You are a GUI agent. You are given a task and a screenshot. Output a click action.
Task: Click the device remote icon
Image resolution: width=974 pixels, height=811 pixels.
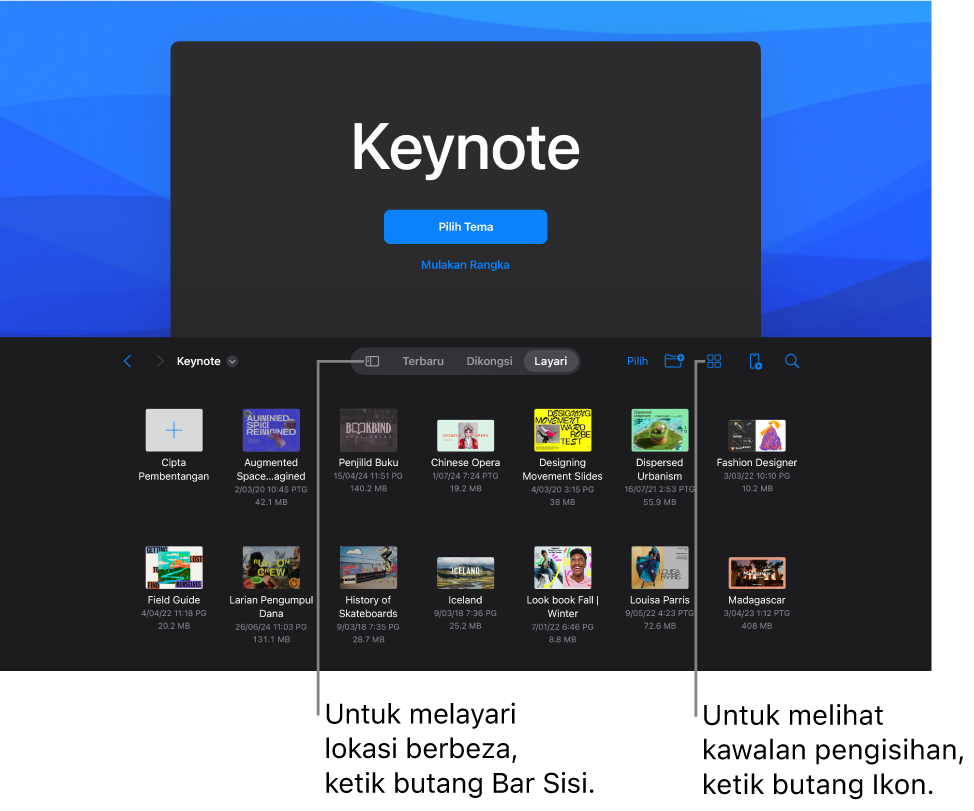tap(755, 361)
